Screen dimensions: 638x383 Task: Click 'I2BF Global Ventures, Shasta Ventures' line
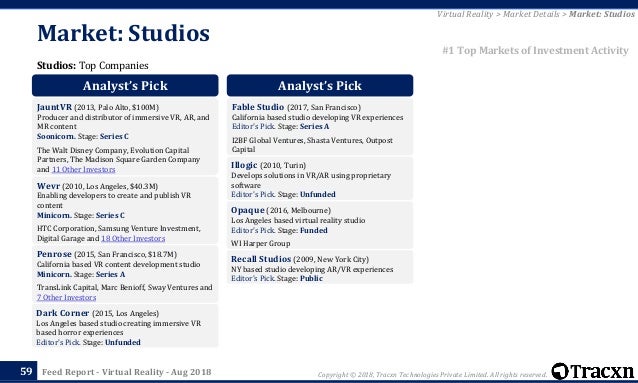coord(312,145)
